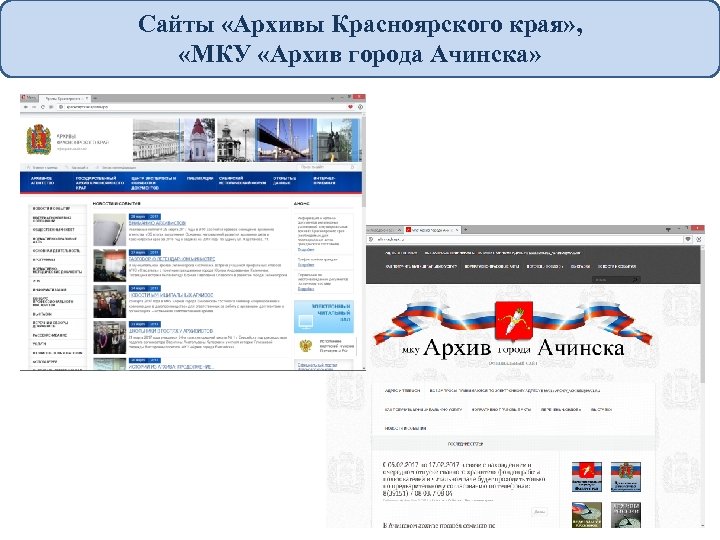Open Школьники в гостях у архивистов news headline
The height and width of the screenshot is (540, 720).
(x=171, y=331)
